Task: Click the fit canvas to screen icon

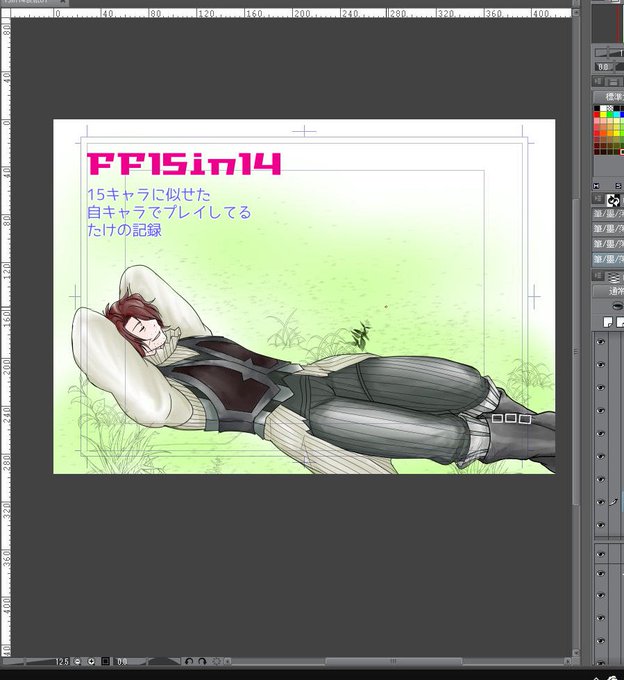Action: [105, 661]
